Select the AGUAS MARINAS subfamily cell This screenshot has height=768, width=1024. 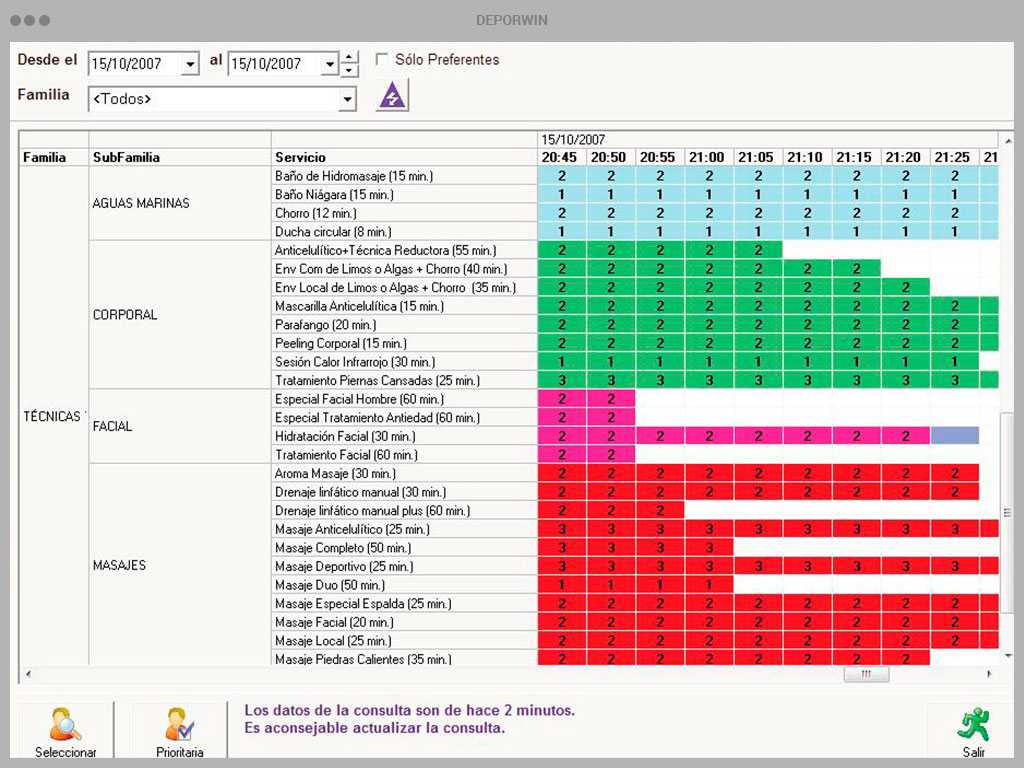(x=180, y=203)
